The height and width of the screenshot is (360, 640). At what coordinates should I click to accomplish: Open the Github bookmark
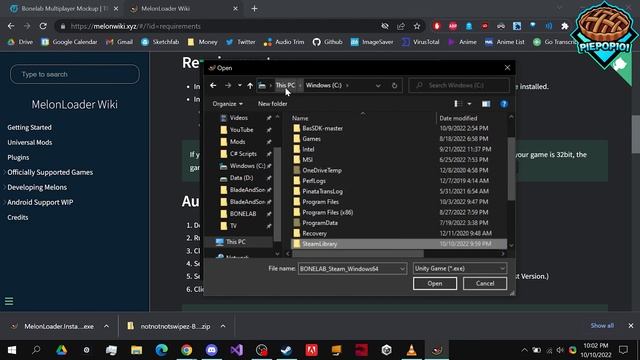click(x=328, y=42)
